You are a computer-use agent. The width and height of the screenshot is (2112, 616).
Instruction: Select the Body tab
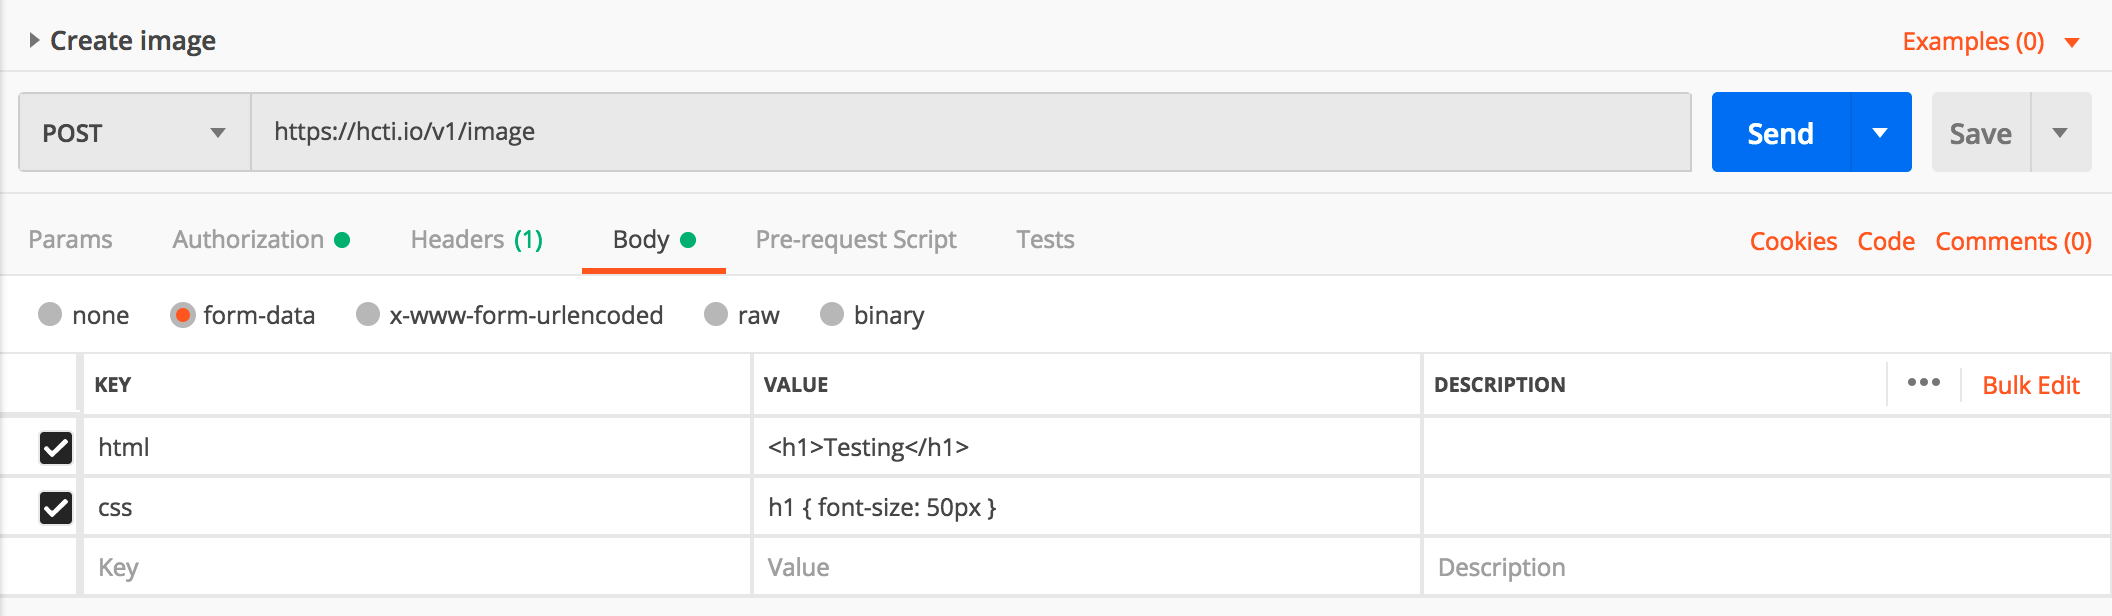pyautogui.click(x=654, y=240)
